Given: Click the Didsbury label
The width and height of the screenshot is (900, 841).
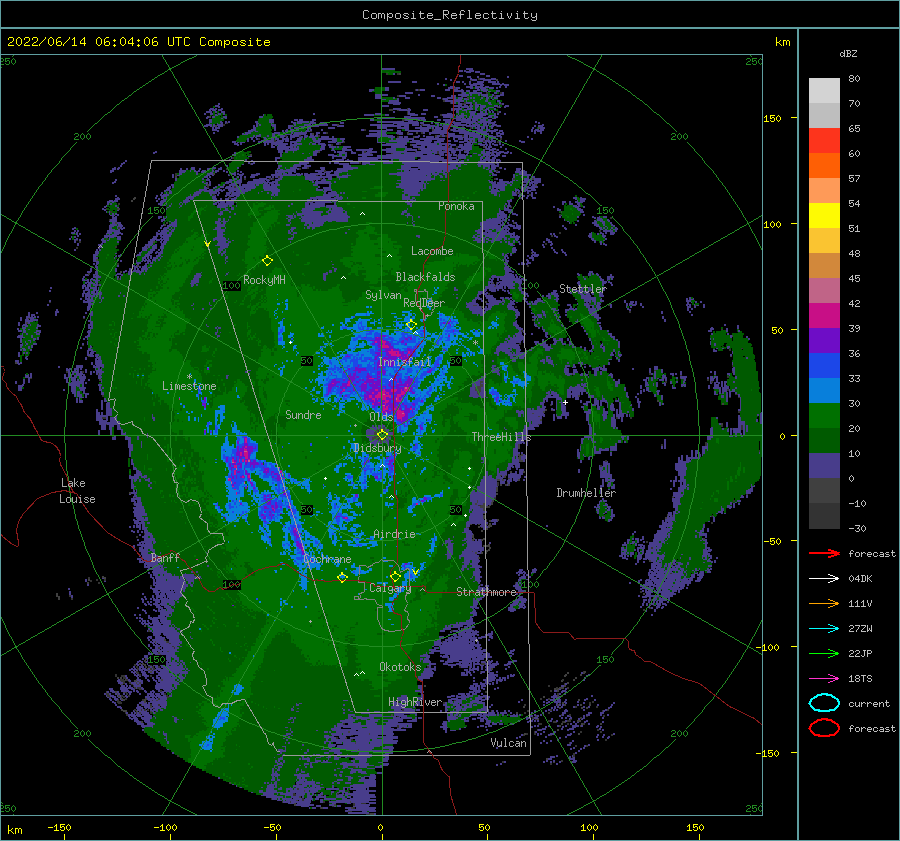Looking at the screenshot, I should tap(377, 448).
